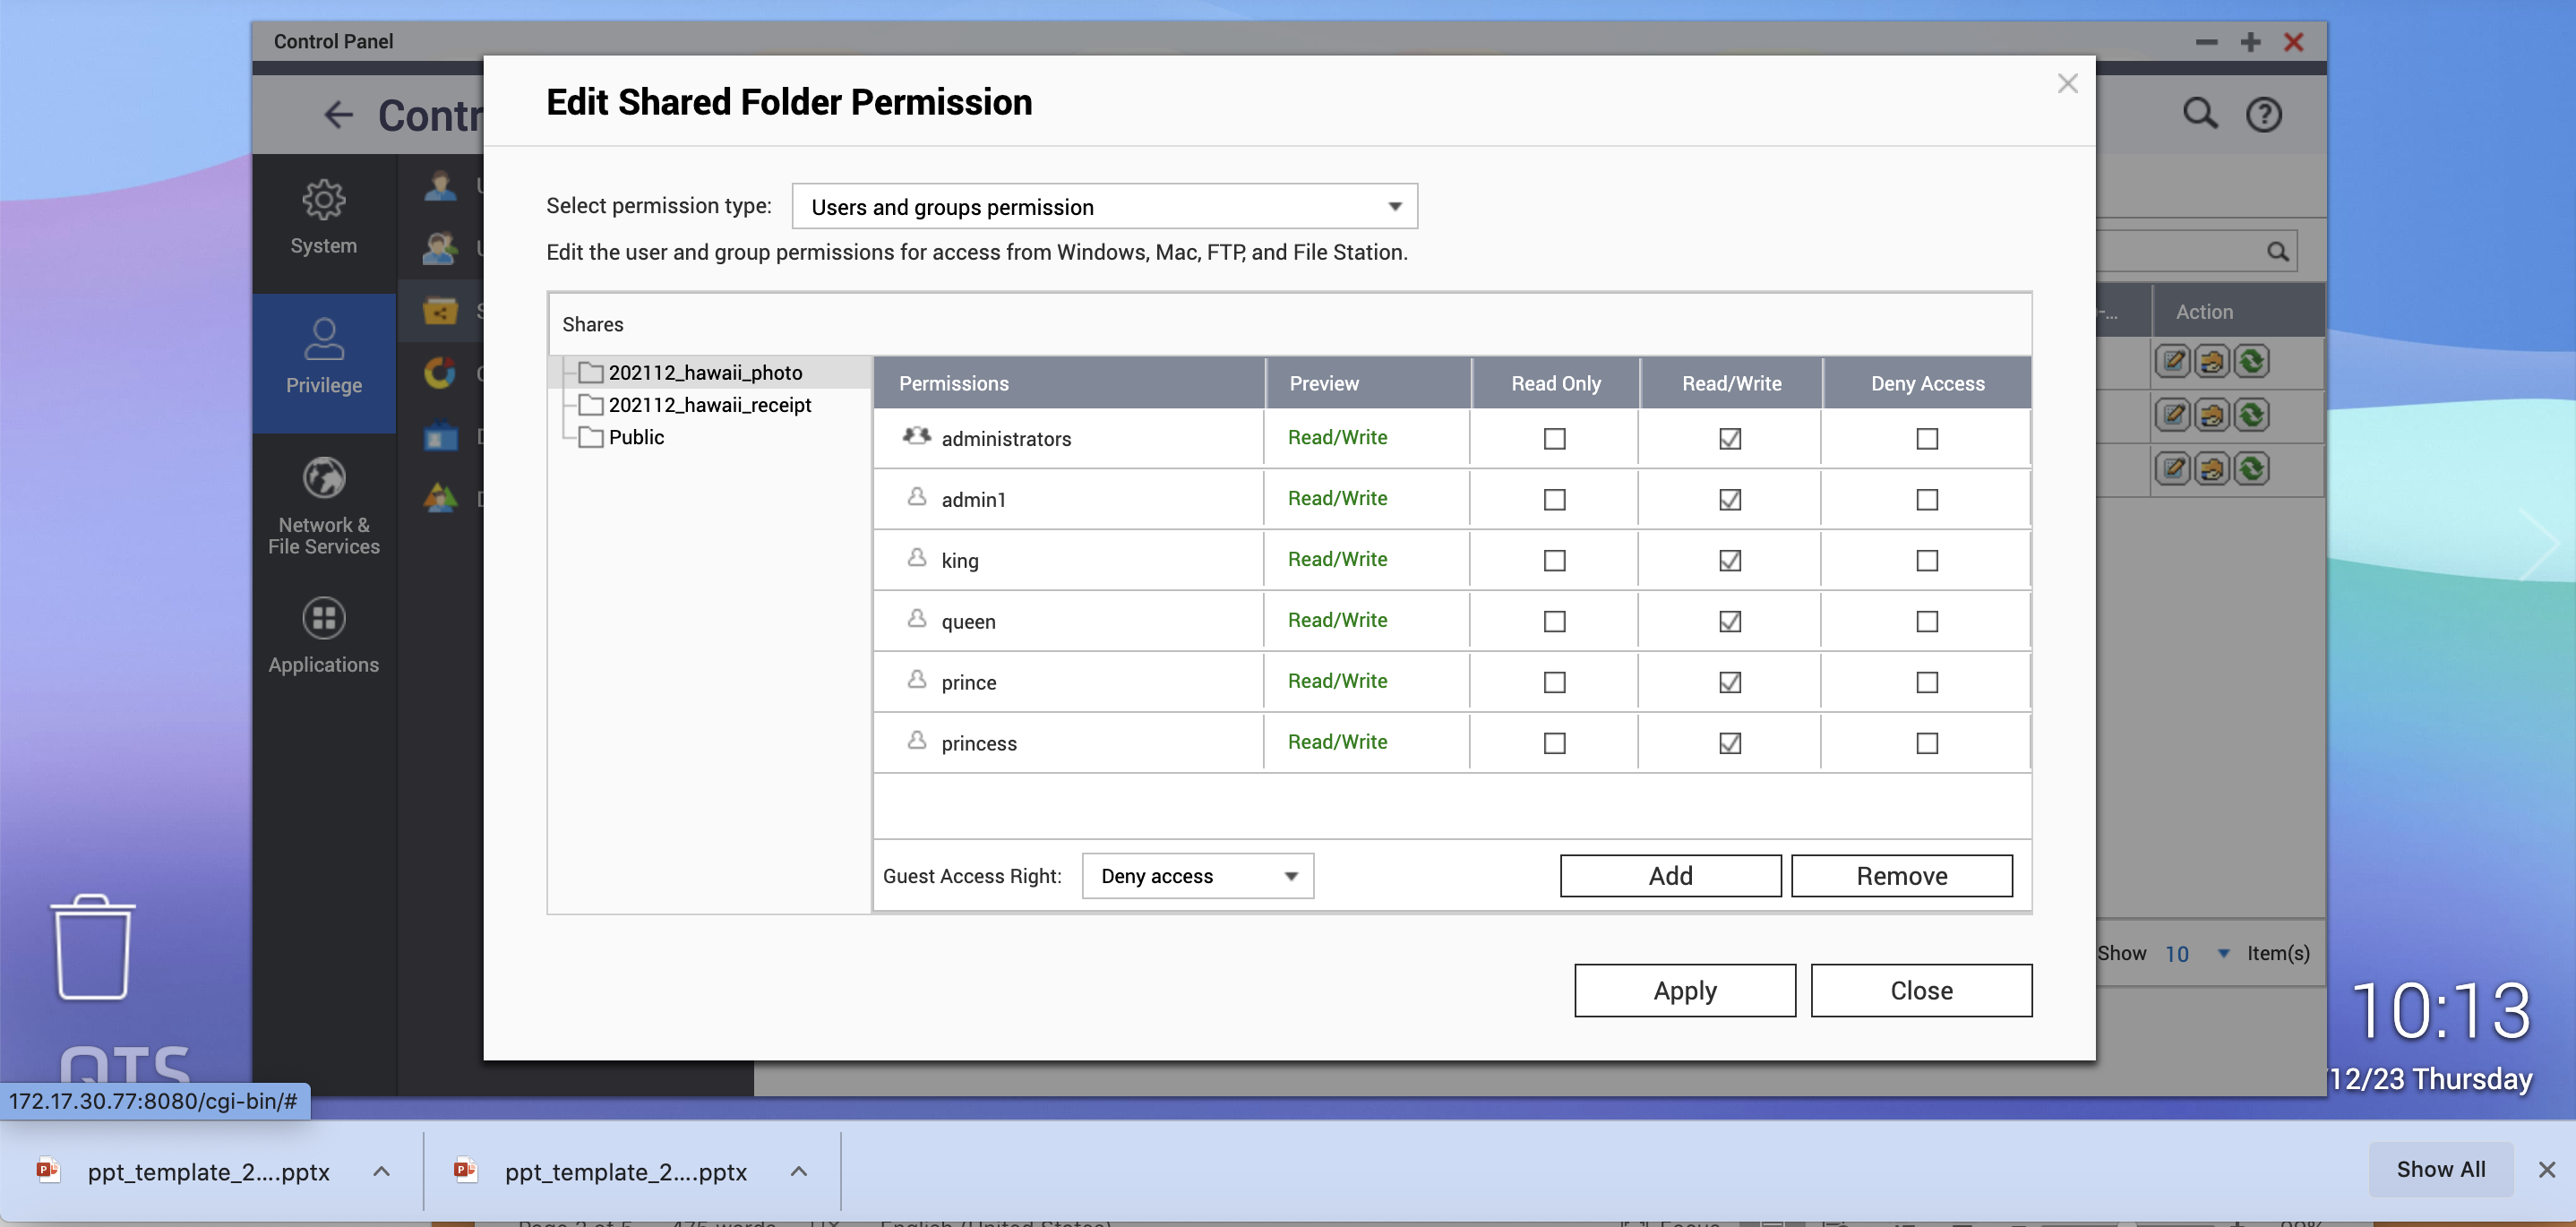Screen dimensions: 2576x1227
Task: Open the Select permission type dropdown
Action: (x=1104, y=207)
